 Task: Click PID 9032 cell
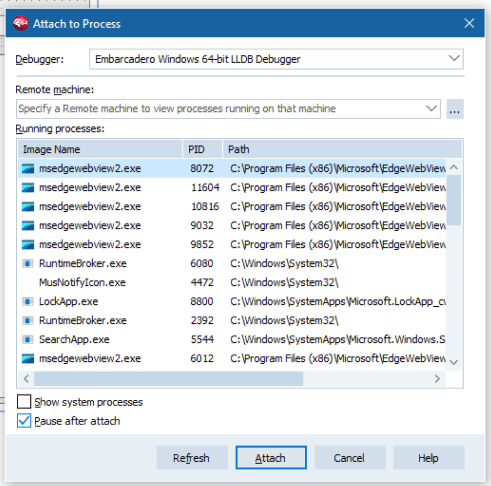[x=202, y=226]
